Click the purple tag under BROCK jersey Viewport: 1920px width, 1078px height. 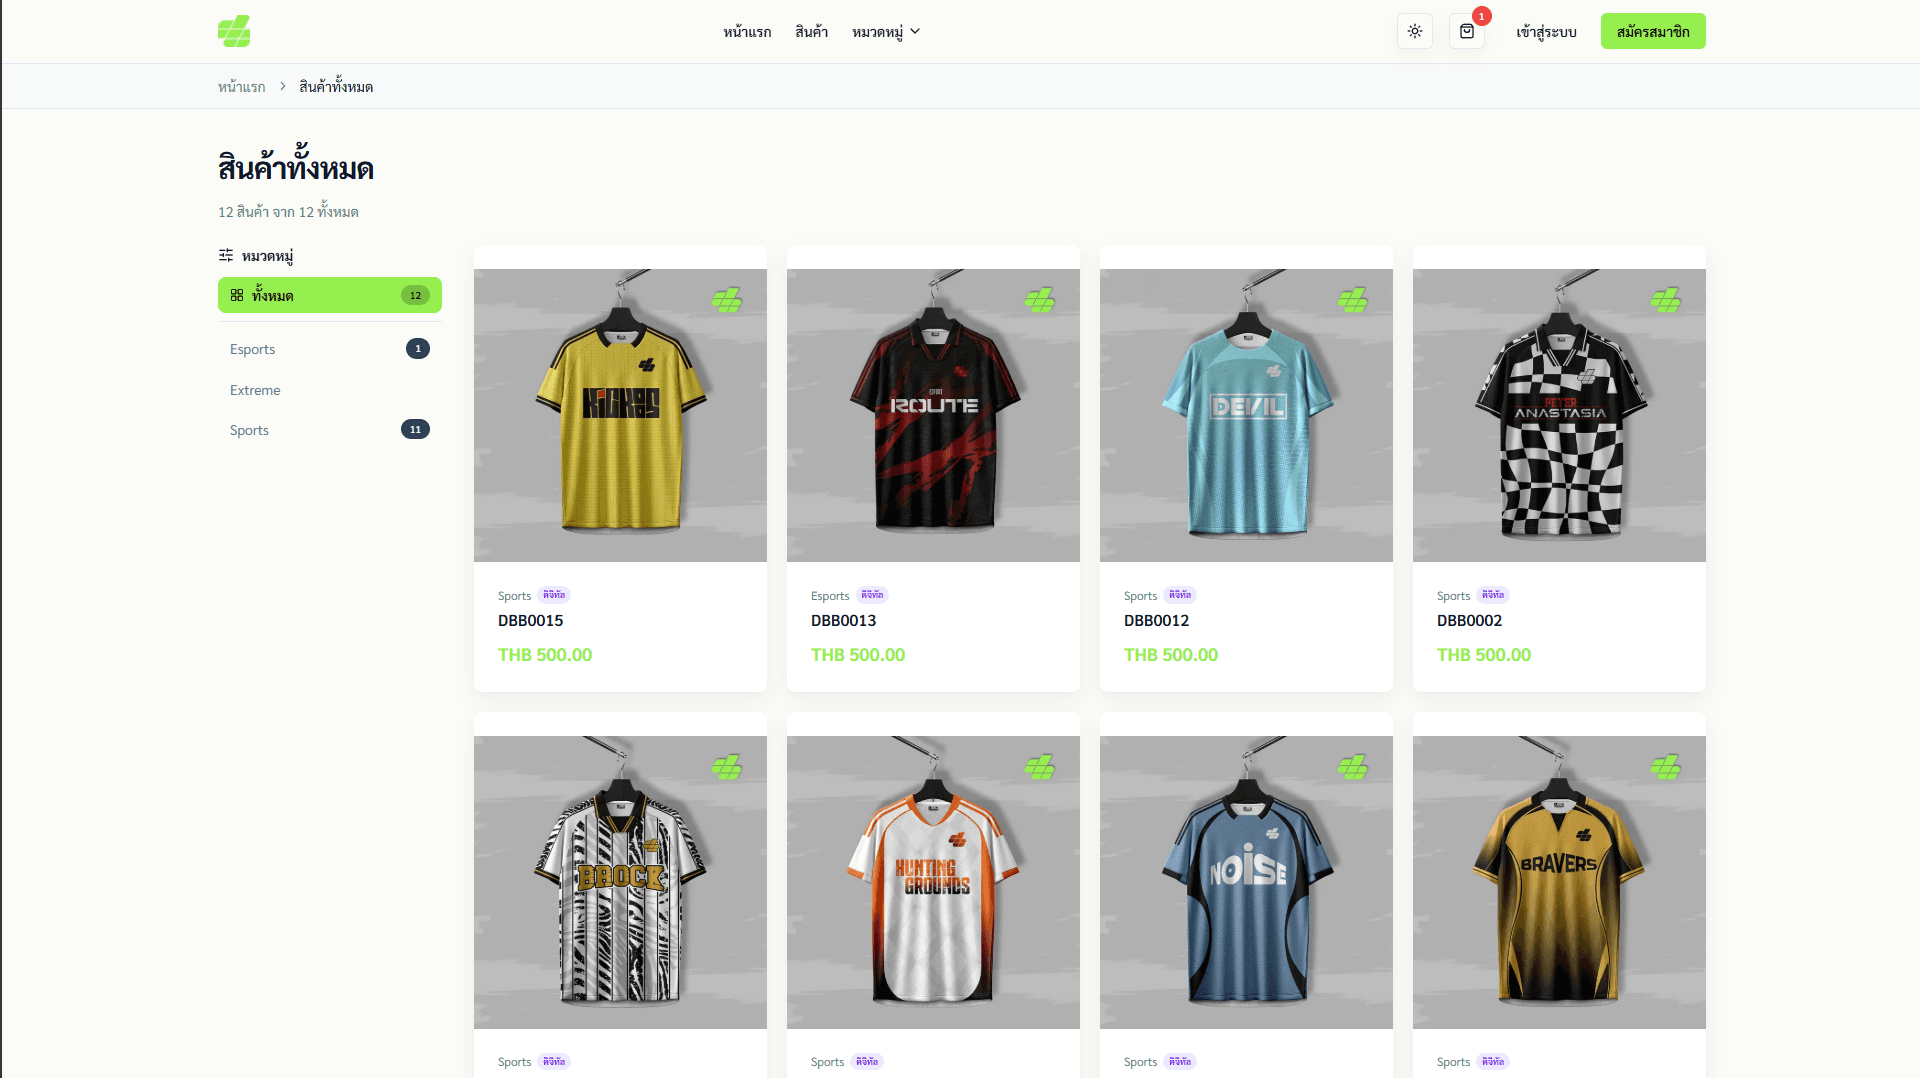click(x=554, y=1062)
